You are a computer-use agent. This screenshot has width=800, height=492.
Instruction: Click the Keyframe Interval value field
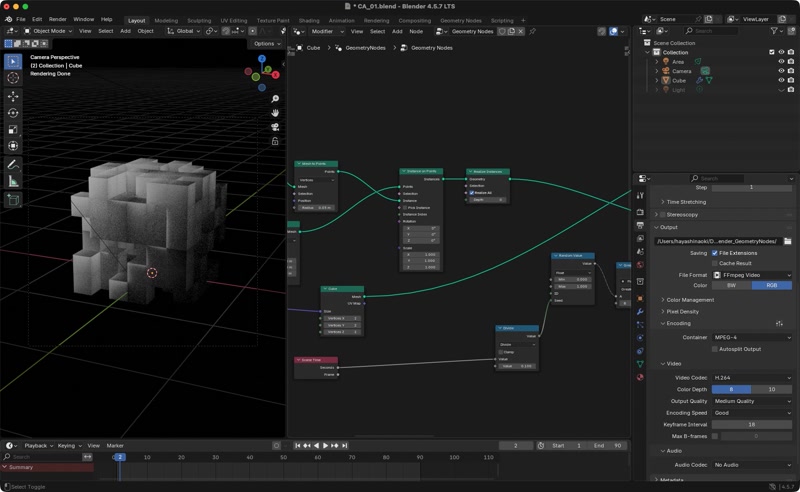(x=751, y=425)
